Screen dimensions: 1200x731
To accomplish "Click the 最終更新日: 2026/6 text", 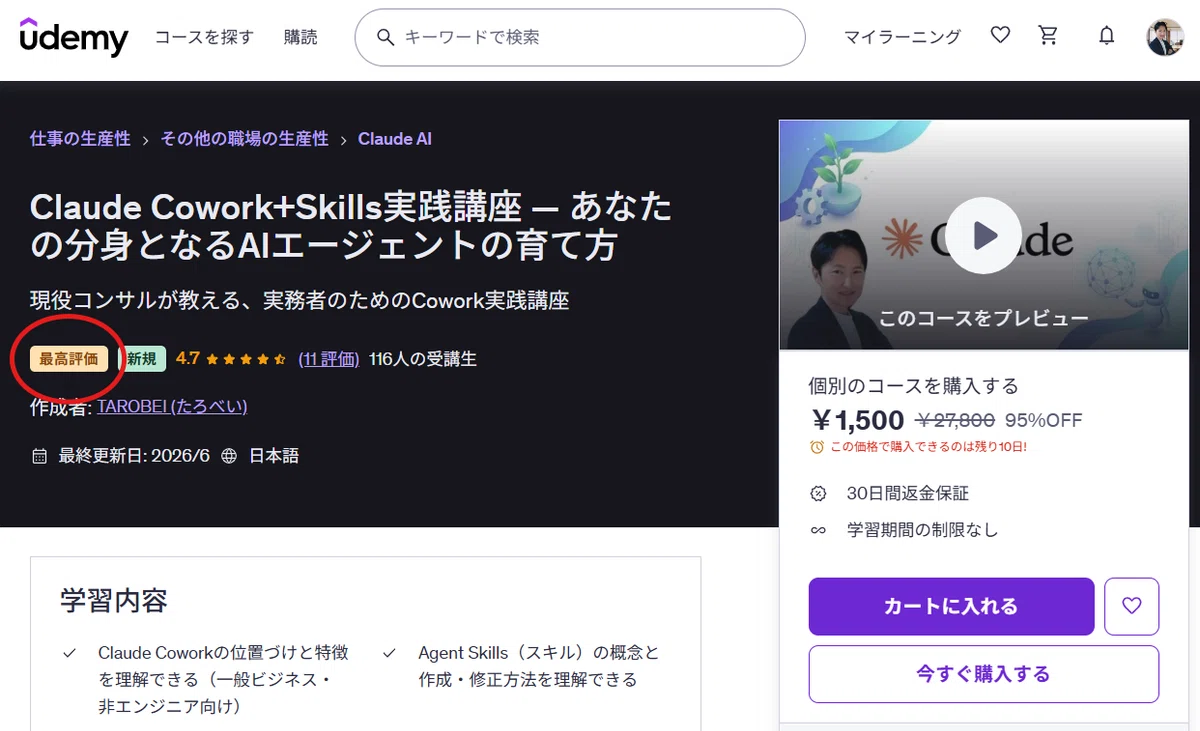I will click(134, 456).
